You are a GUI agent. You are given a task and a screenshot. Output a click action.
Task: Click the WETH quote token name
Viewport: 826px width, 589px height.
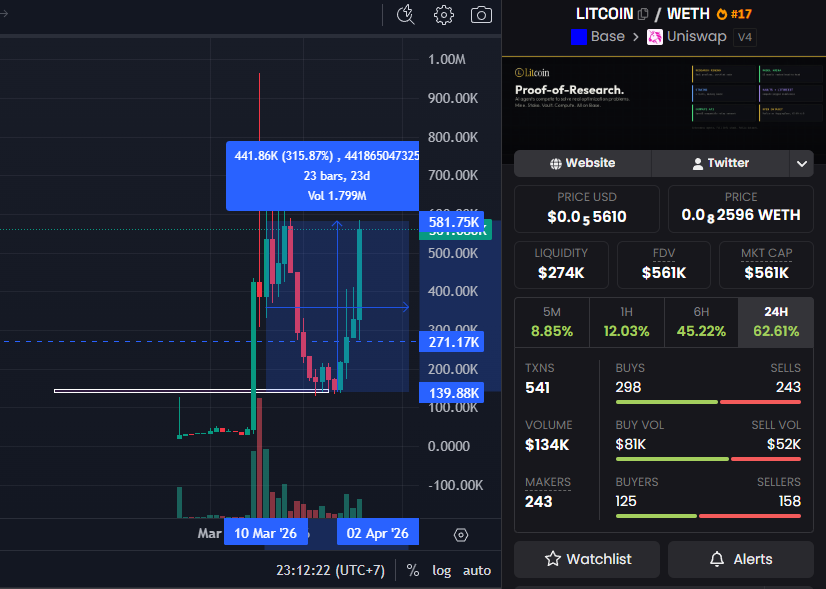(x=688, y=14)
